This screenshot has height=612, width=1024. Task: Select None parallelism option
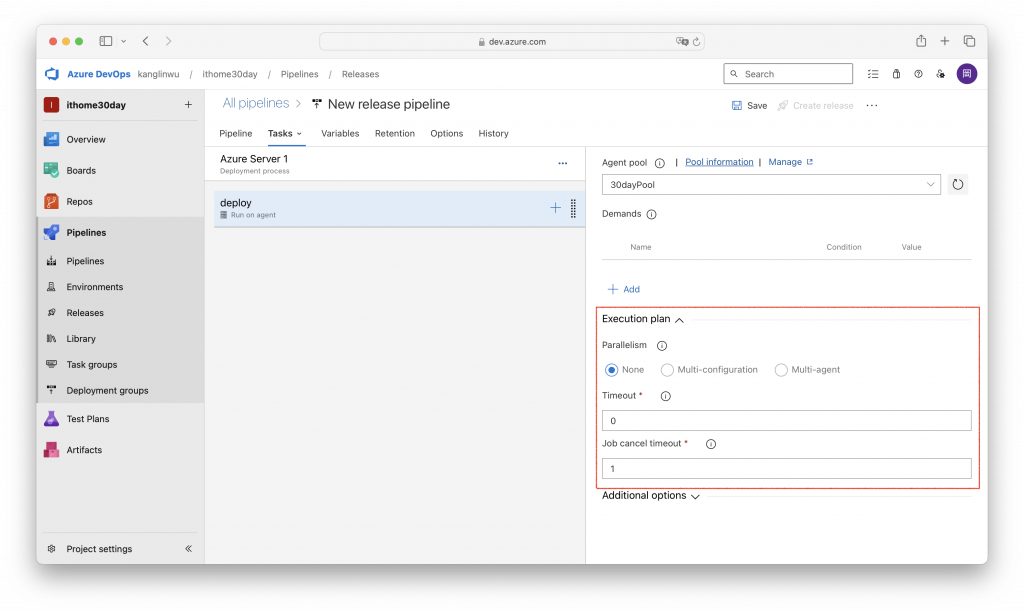tap(611, 370)
